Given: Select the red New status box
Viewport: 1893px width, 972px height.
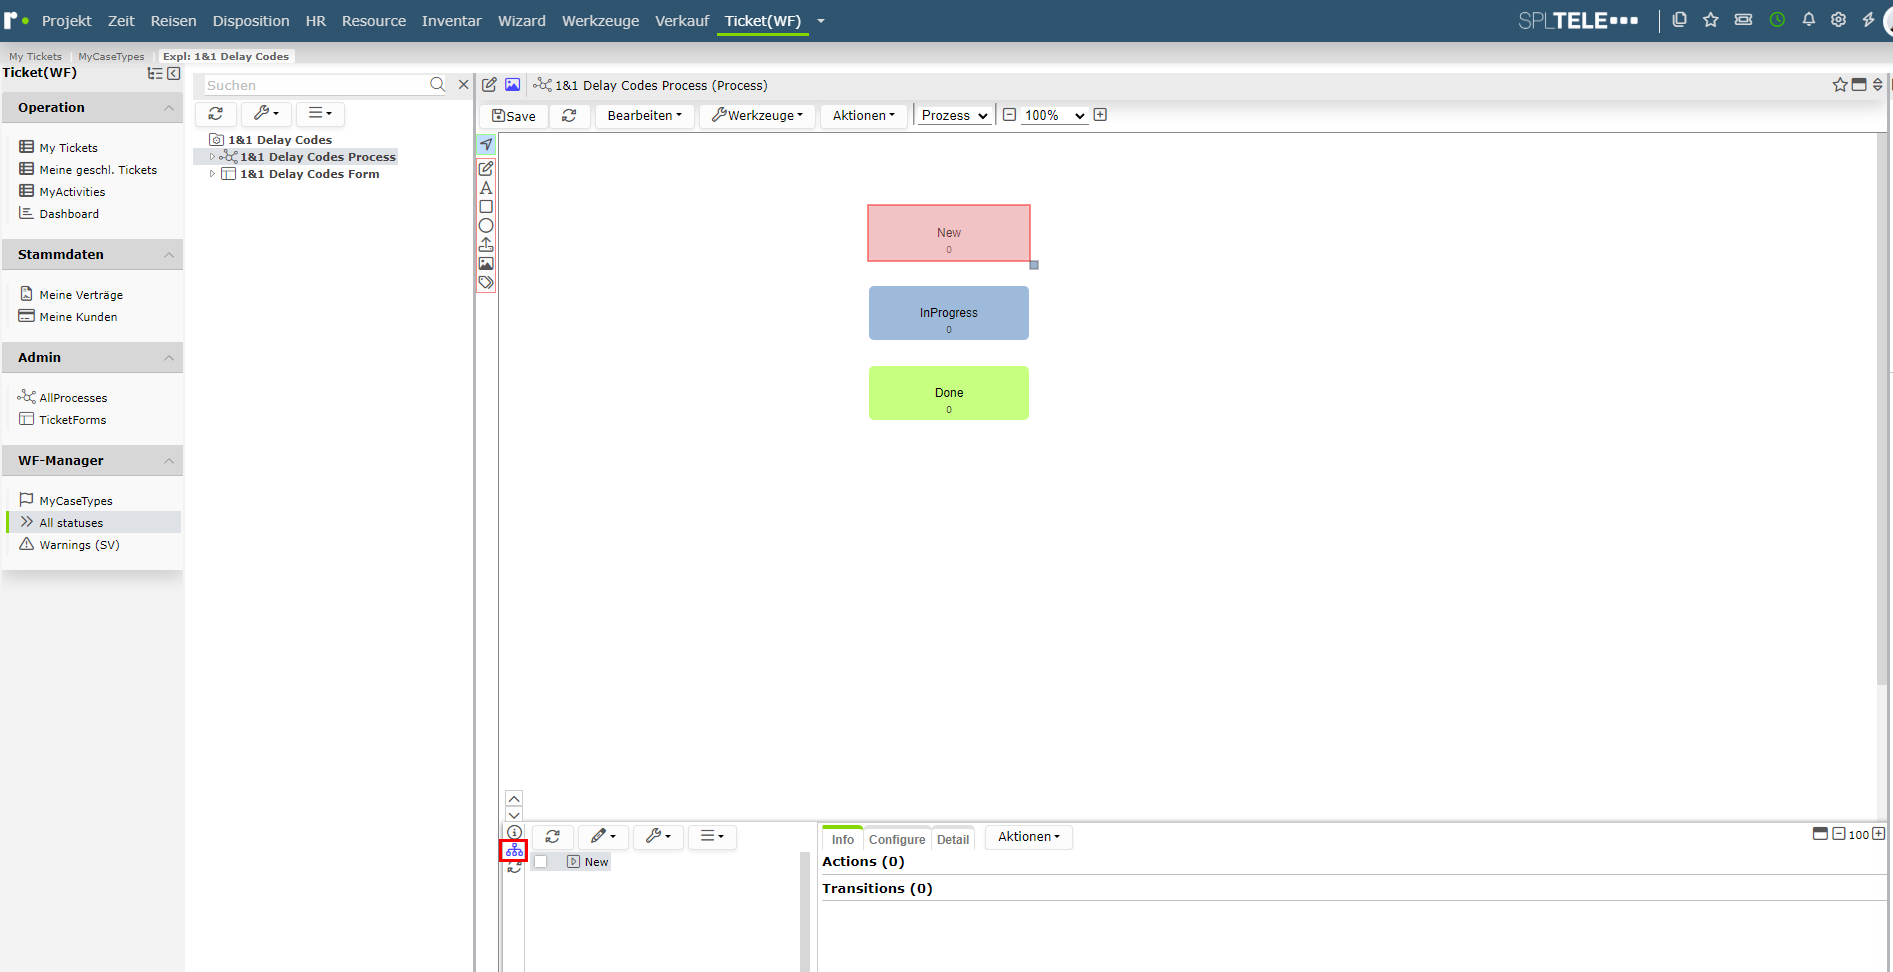Looking at the screenshot, I should coord(949,233).
